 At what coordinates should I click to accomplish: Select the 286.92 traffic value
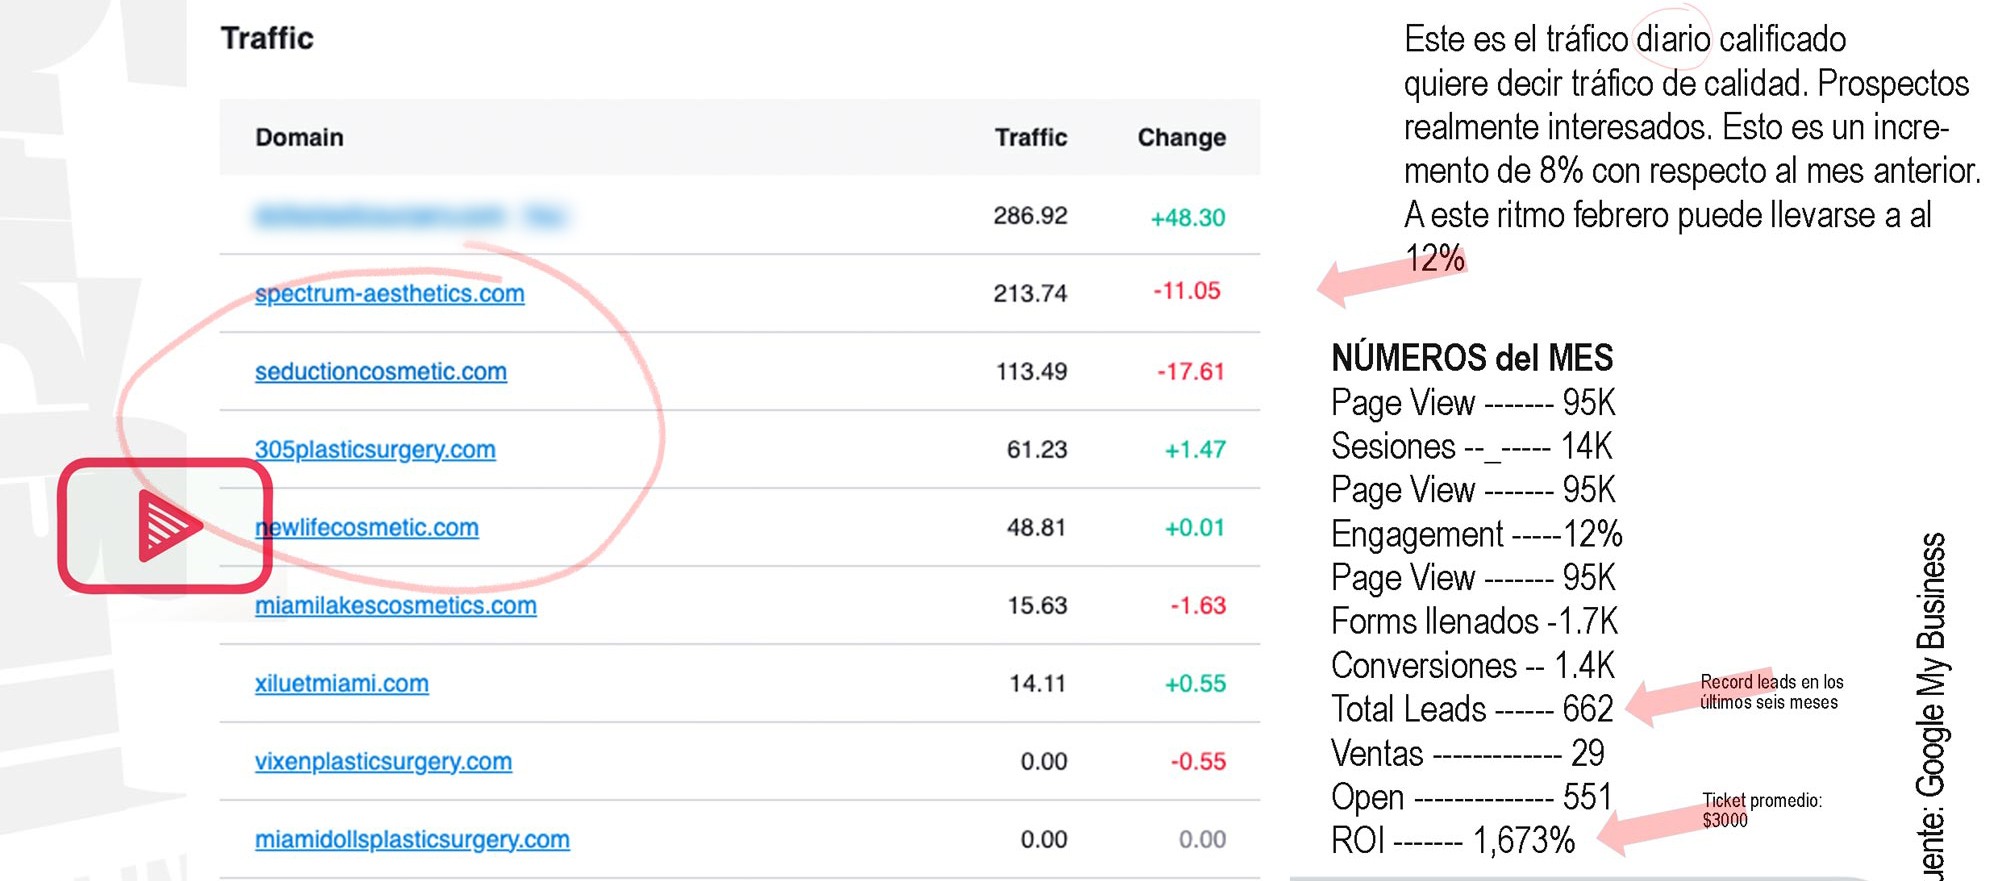(1030, 215)
